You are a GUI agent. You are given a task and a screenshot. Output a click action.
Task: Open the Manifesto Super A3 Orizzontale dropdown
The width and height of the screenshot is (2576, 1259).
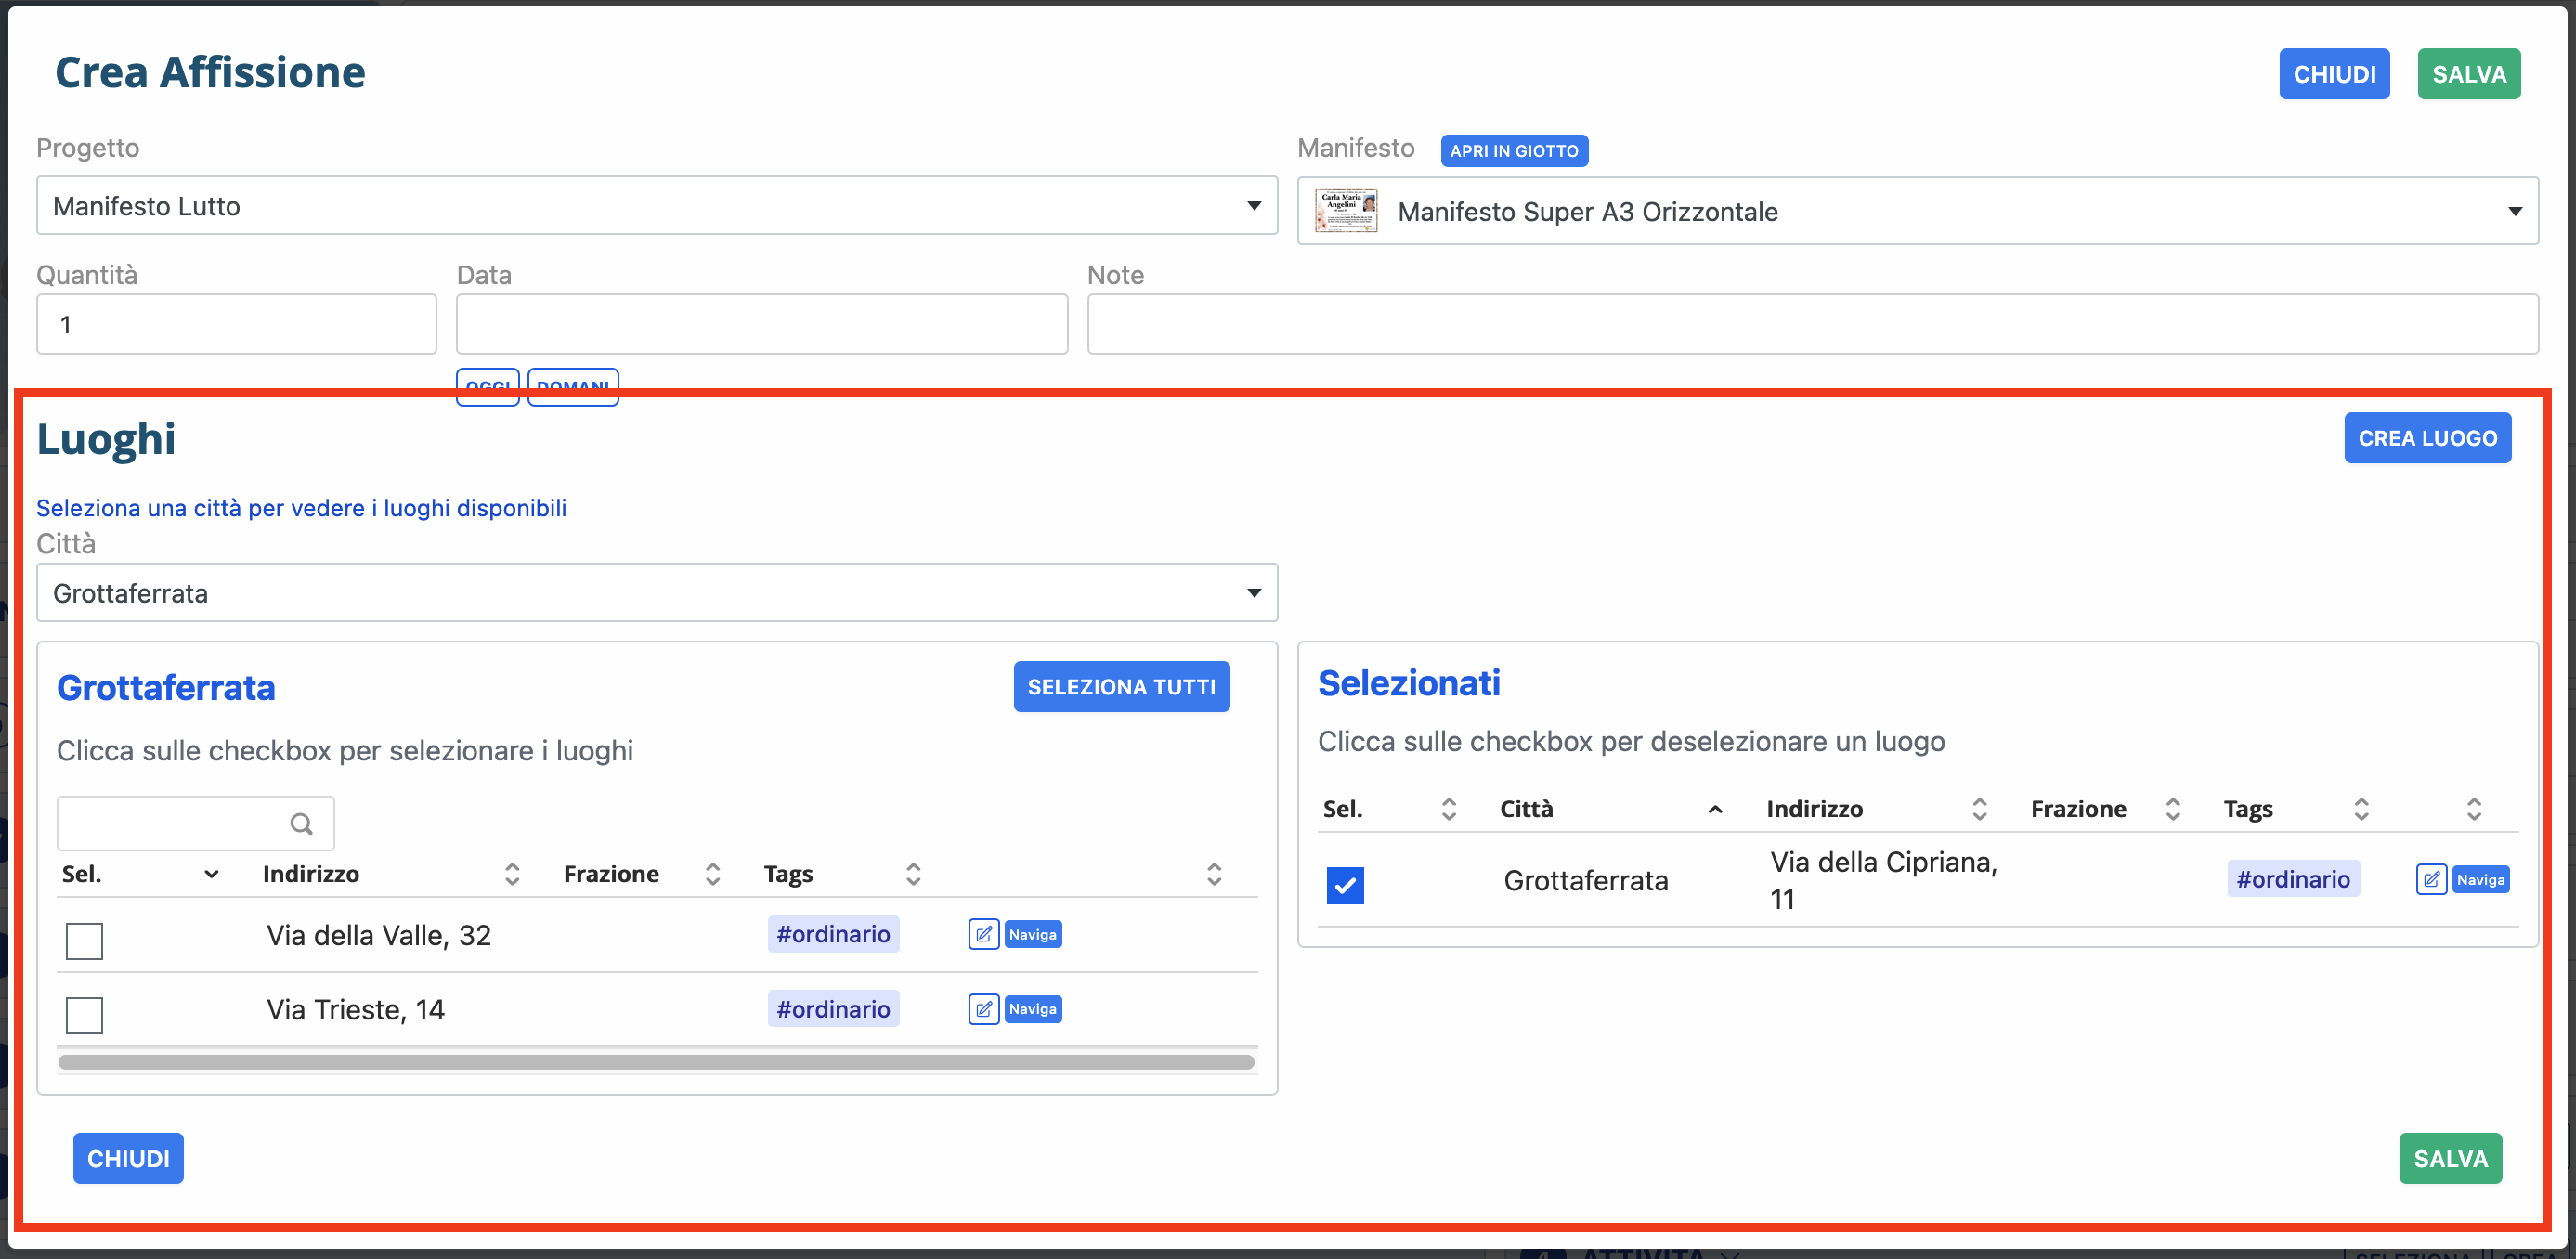(1916, 211)
